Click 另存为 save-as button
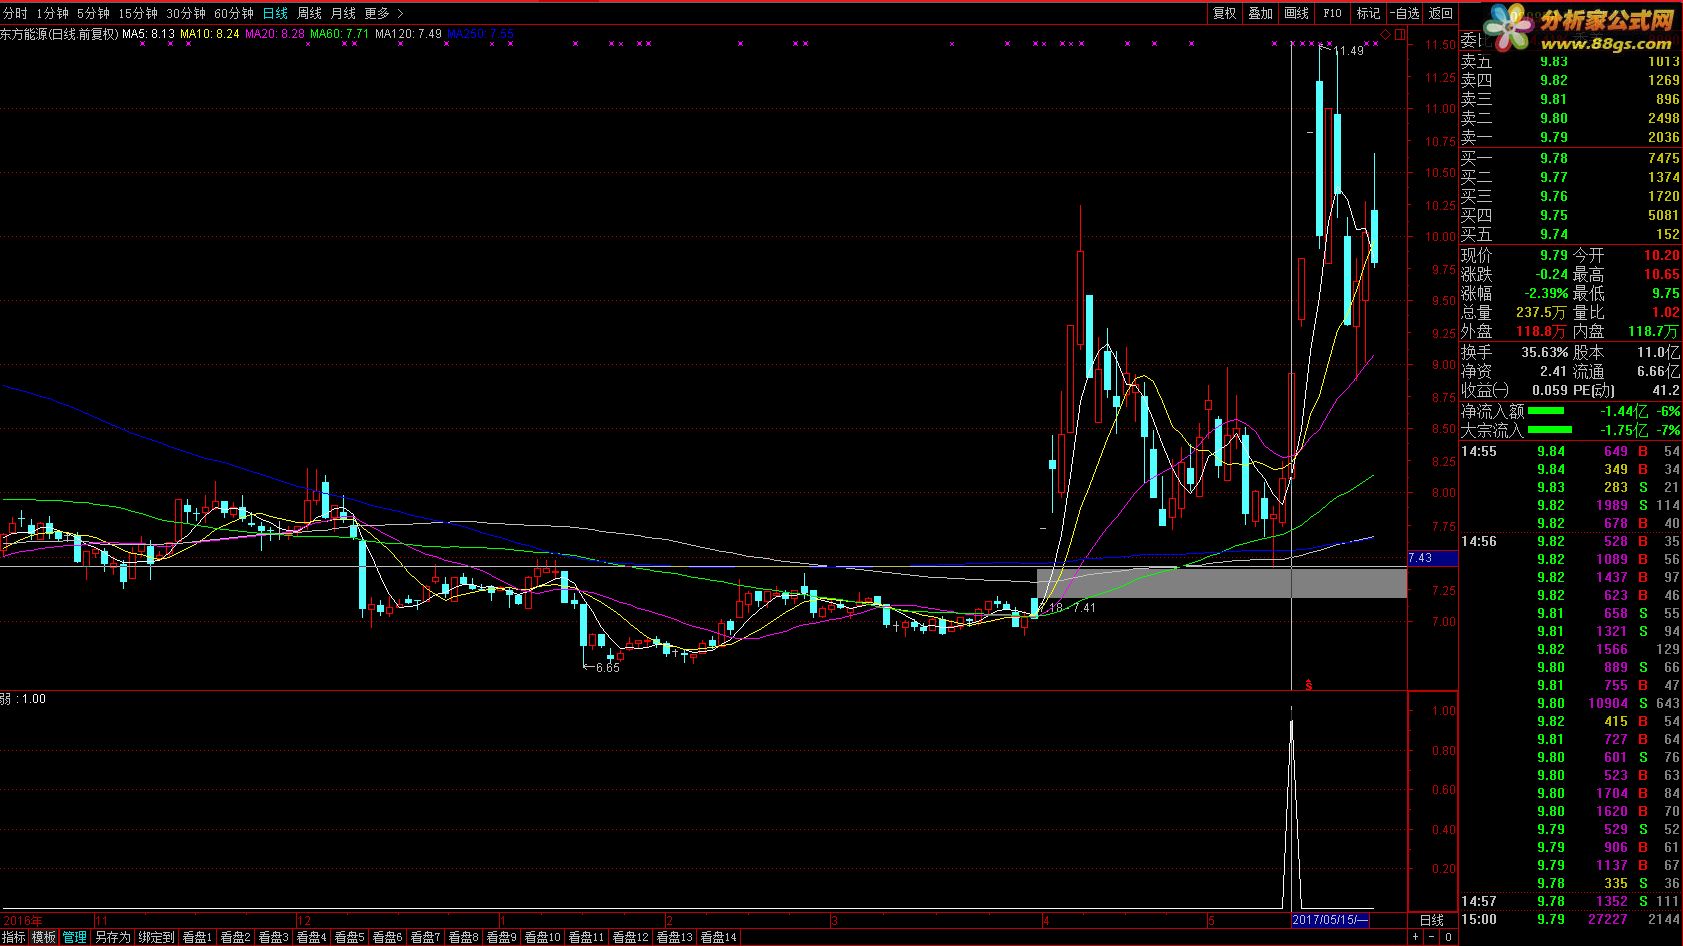The image size is (1683, 946). pyautogui.click(x=113, y=937)
